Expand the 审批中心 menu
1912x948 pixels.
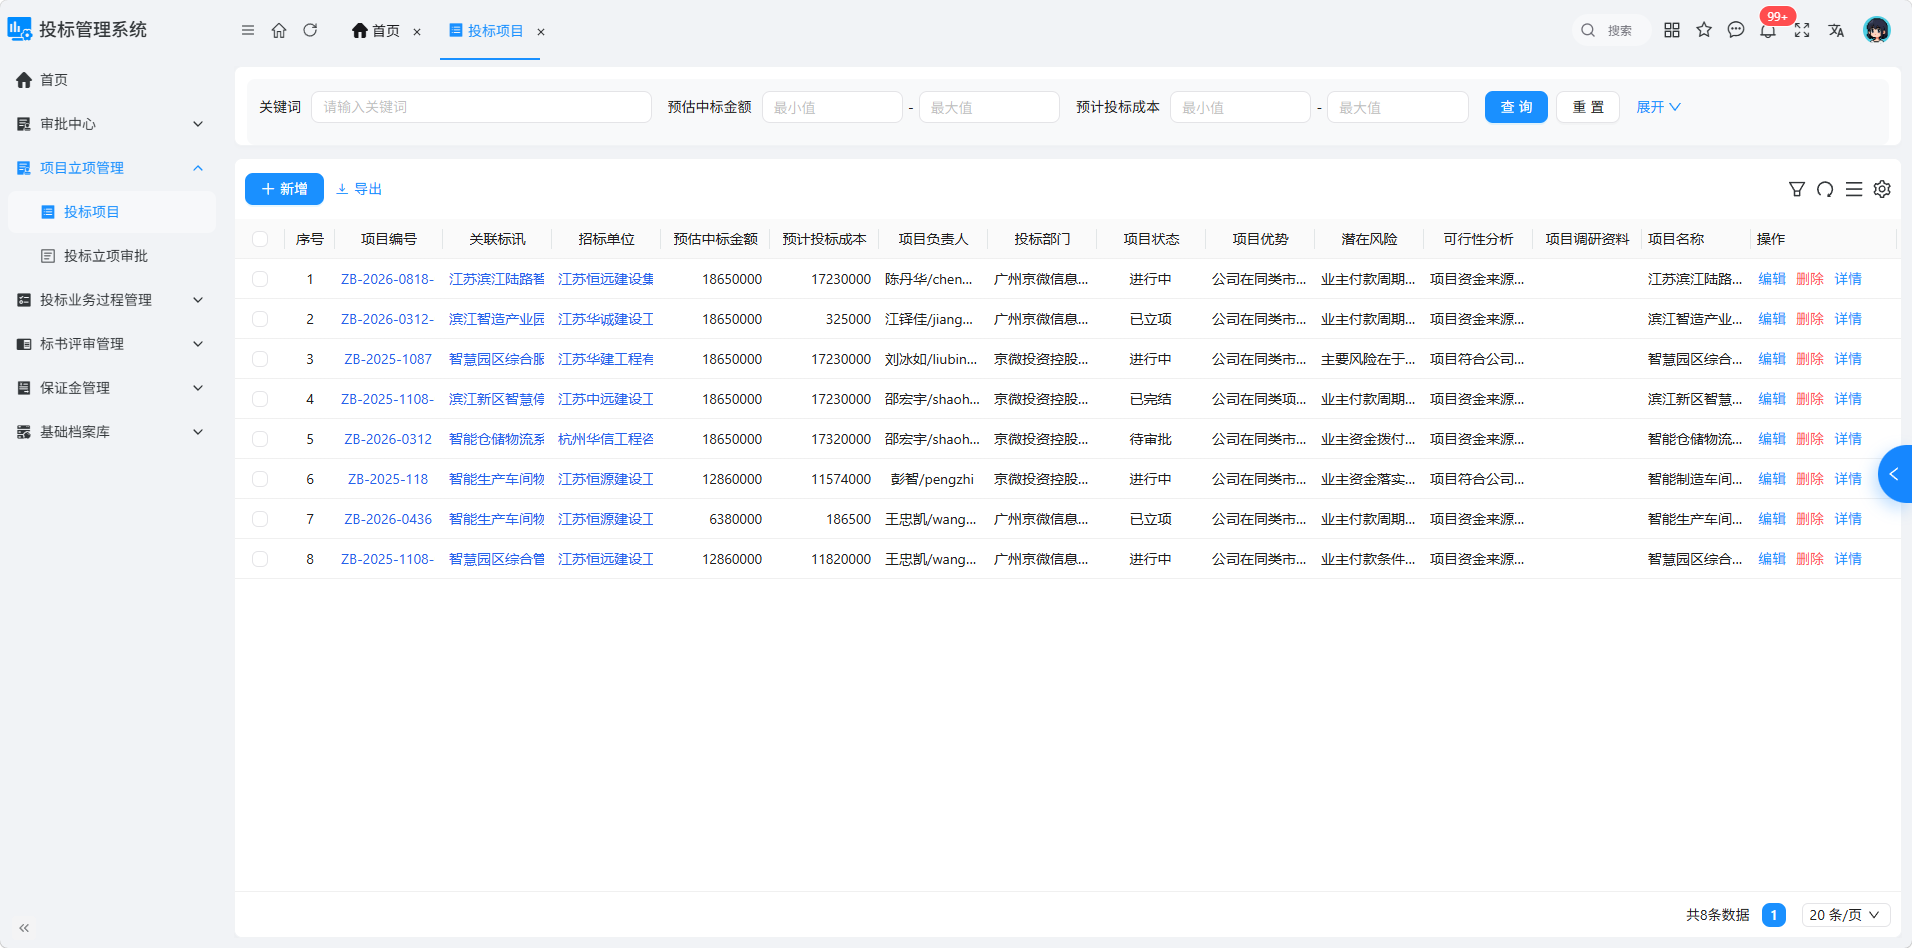pos(111,124)
